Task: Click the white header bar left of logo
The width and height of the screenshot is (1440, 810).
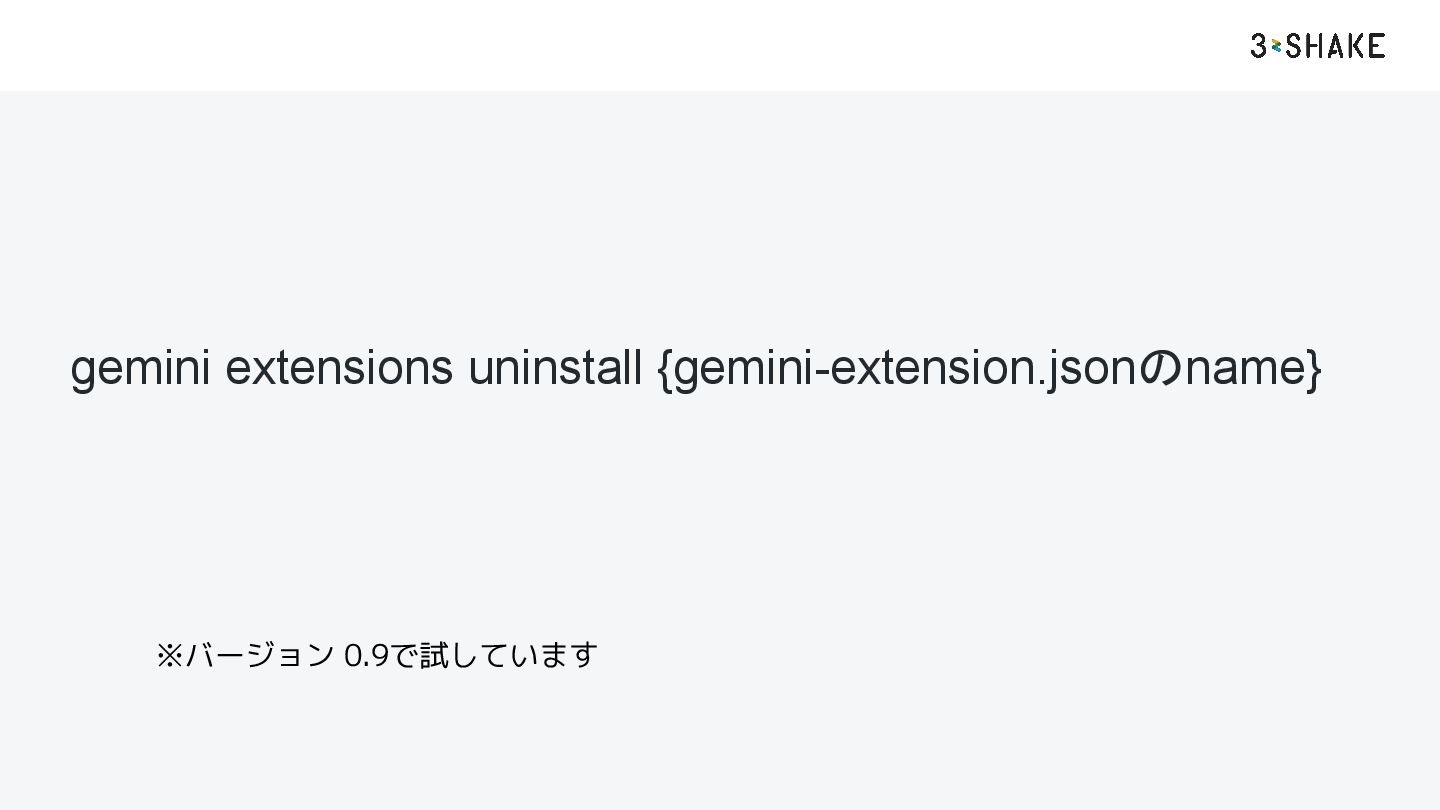Action: (x=620, y=45)
